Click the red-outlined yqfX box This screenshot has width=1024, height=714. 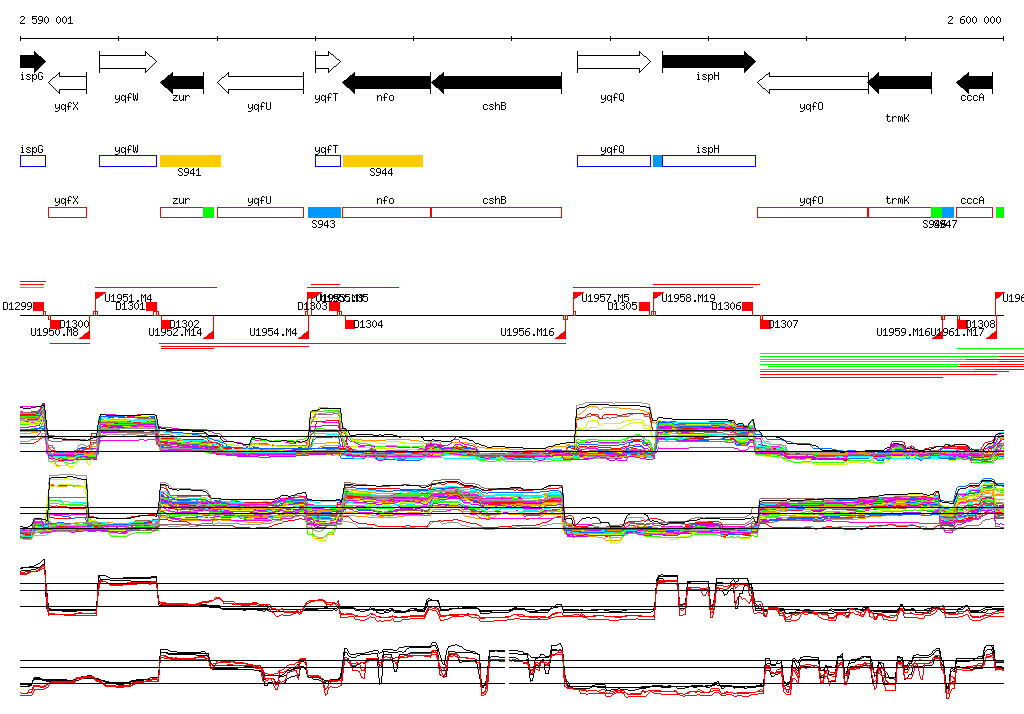point(67,212)
